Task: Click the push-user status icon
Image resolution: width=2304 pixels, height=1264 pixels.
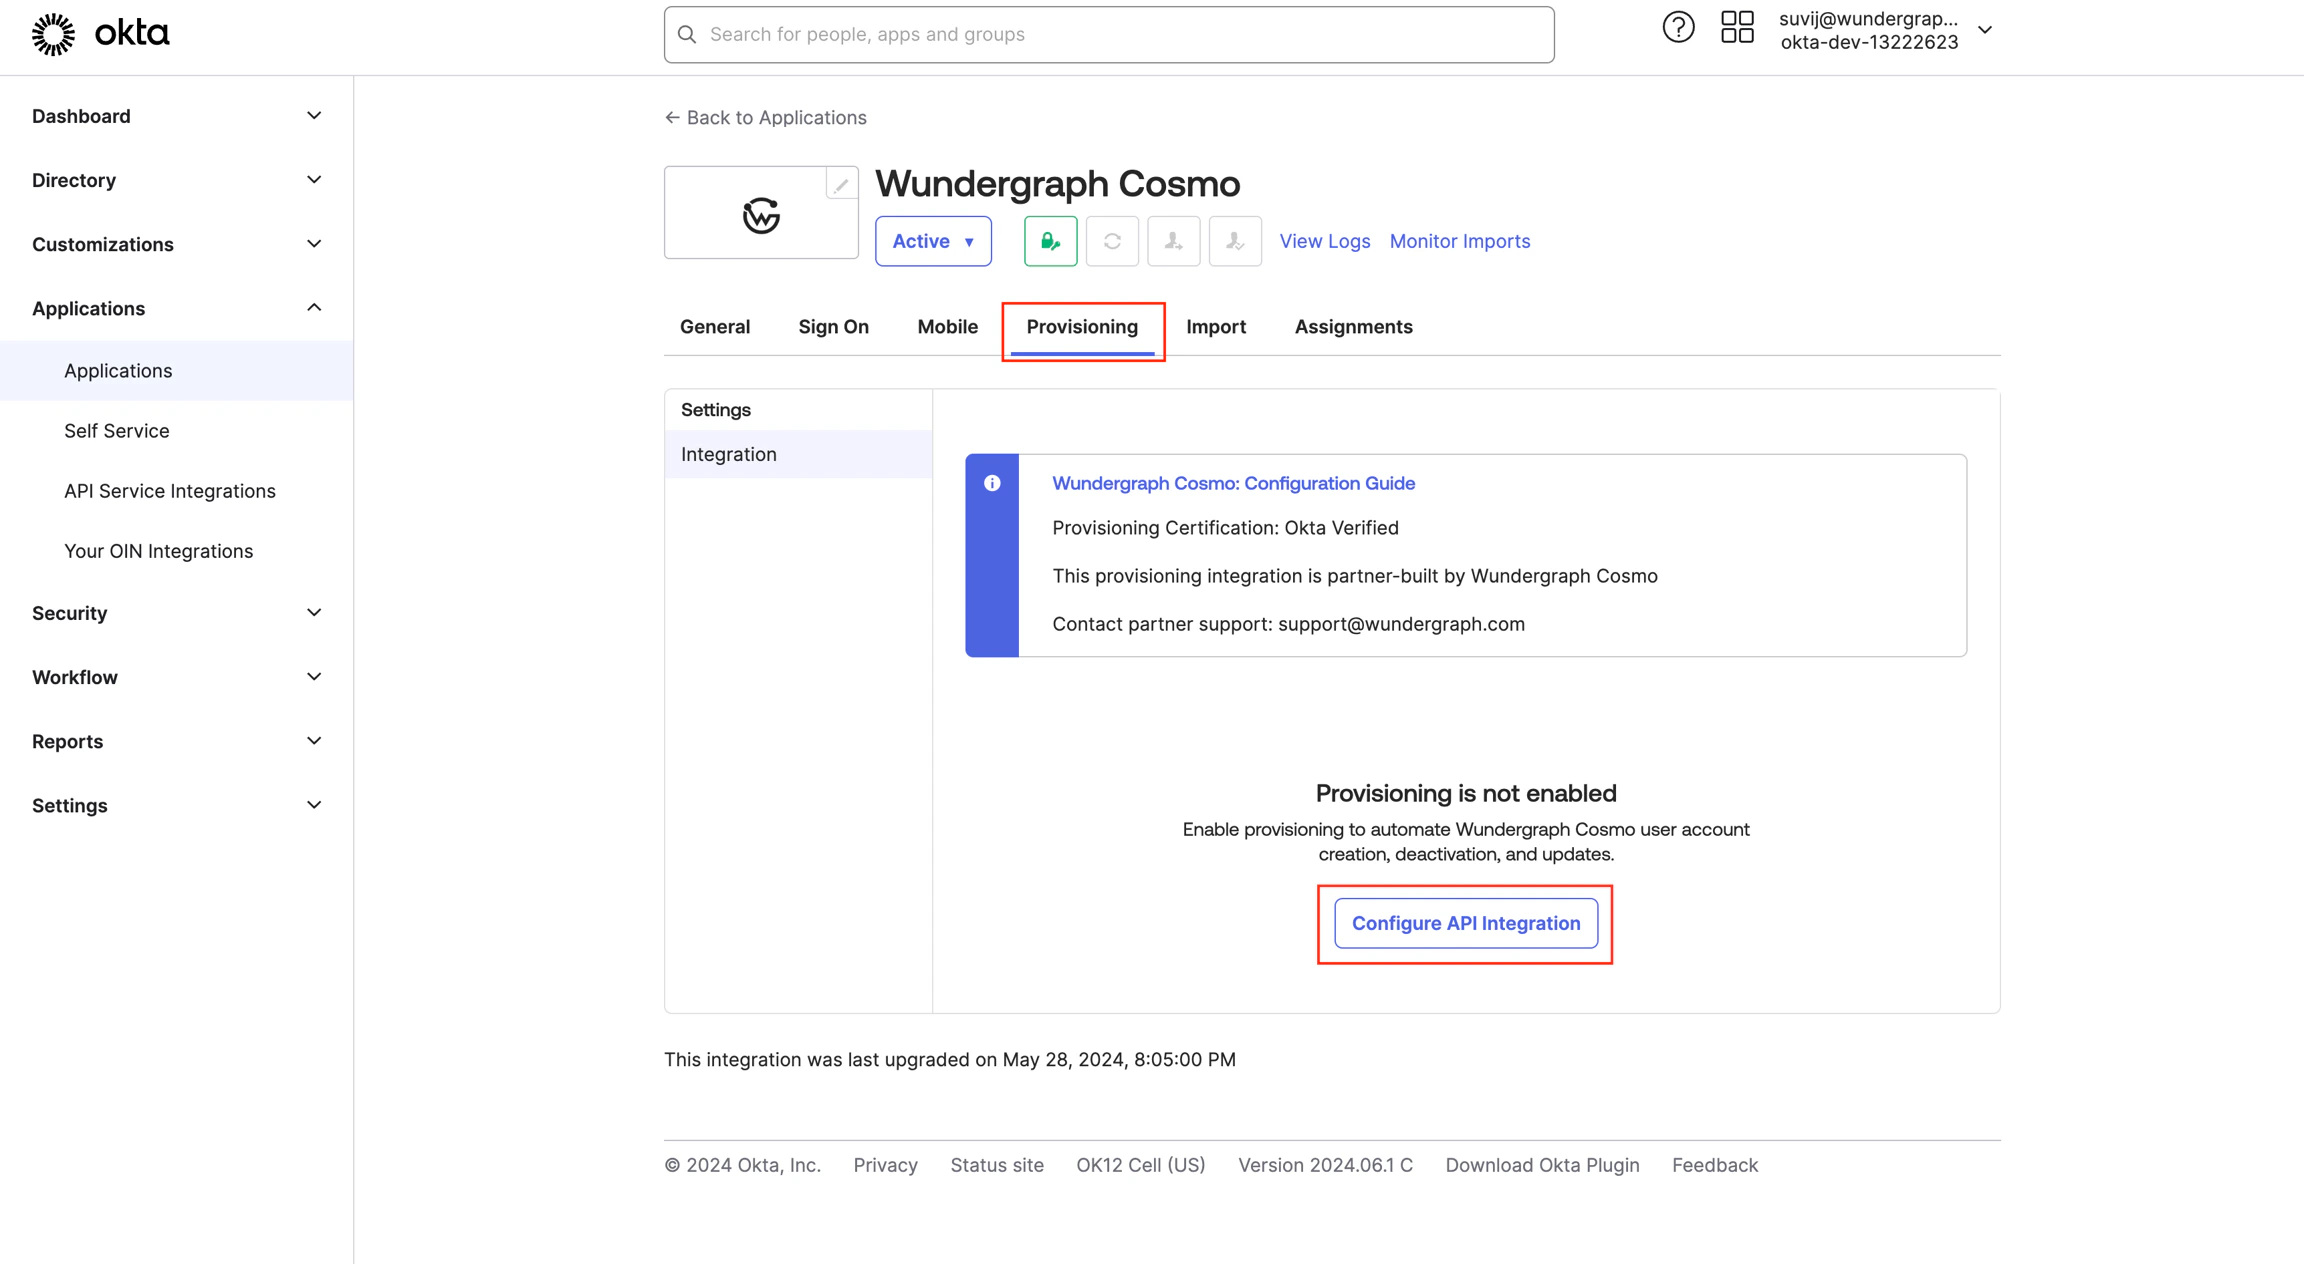Action: pos(1173,241)
